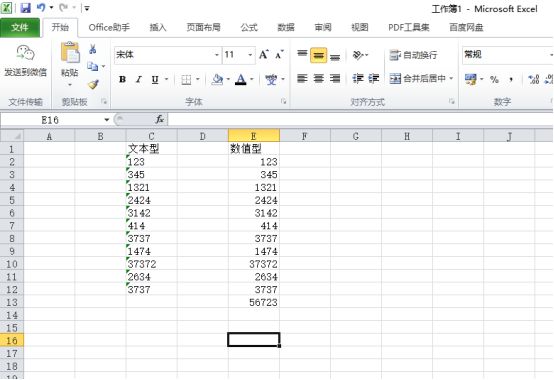Switch to the Office助手 tab
Viewport: 554px width, 380px height.
pyautogui.click(x=109, y=28)
